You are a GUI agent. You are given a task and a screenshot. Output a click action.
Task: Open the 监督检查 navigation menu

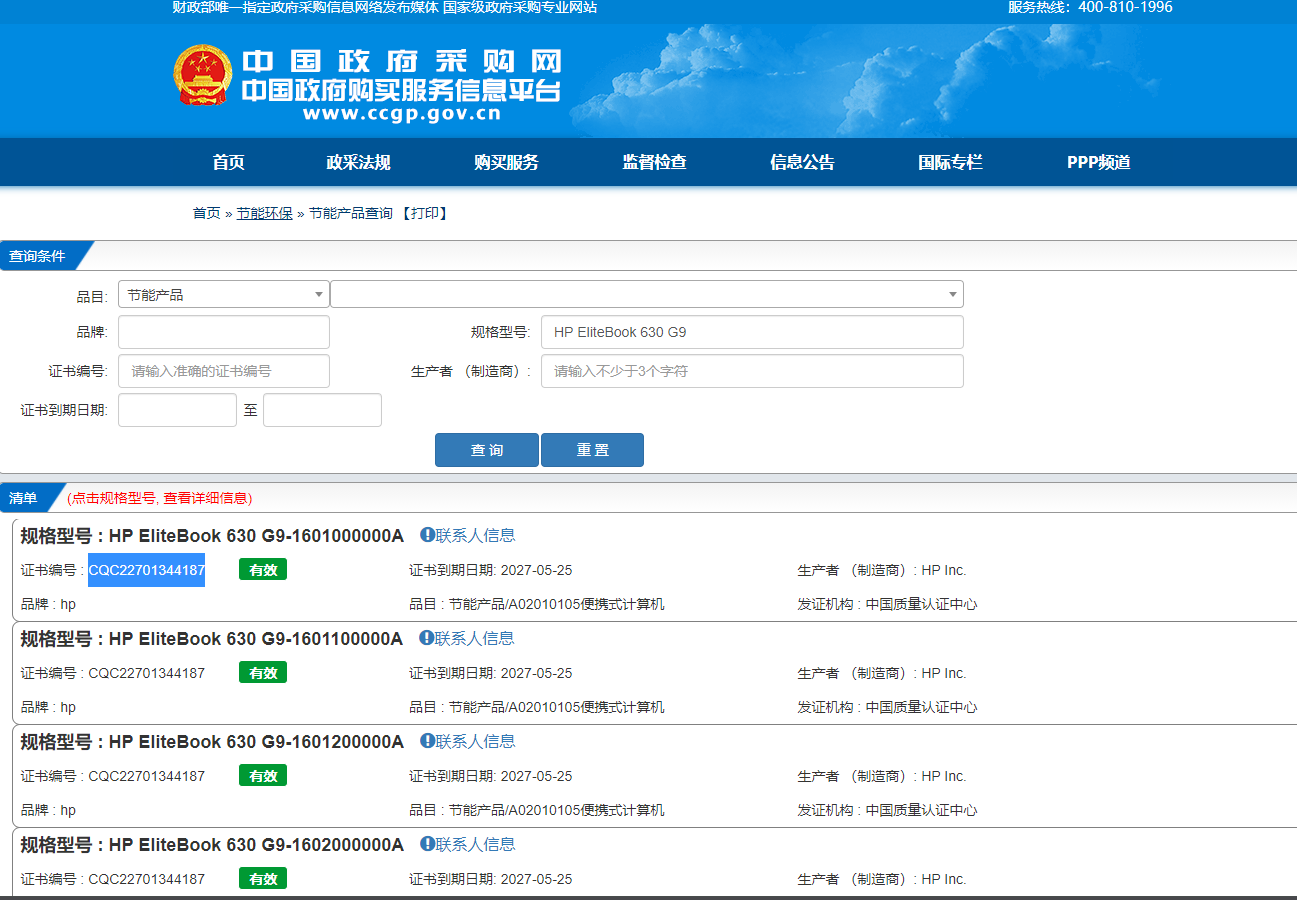[654, 162]
